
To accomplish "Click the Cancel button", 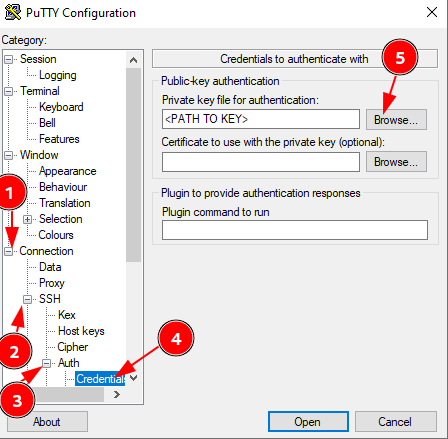I will [396, 422].
